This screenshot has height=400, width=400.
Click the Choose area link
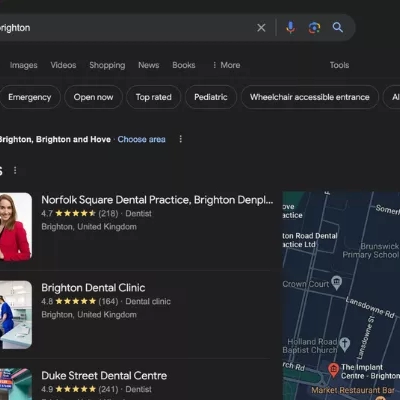click(x=141, y=139)
